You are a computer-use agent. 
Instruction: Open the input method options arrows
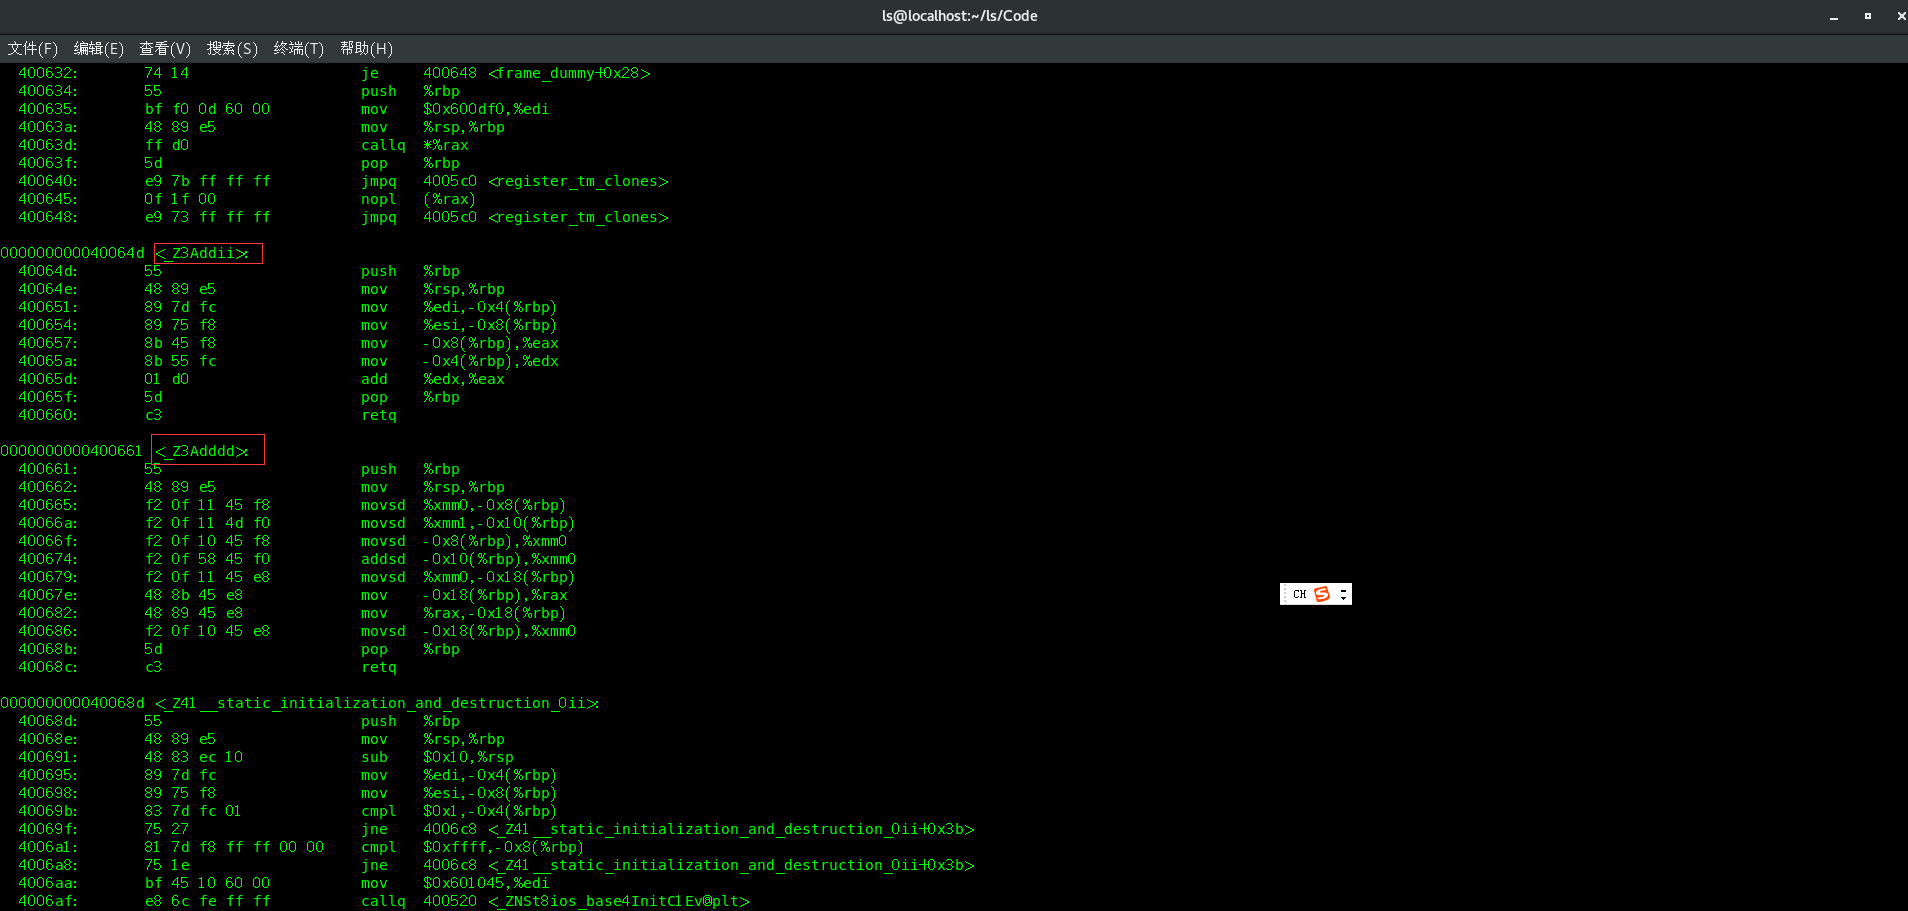1343,594
